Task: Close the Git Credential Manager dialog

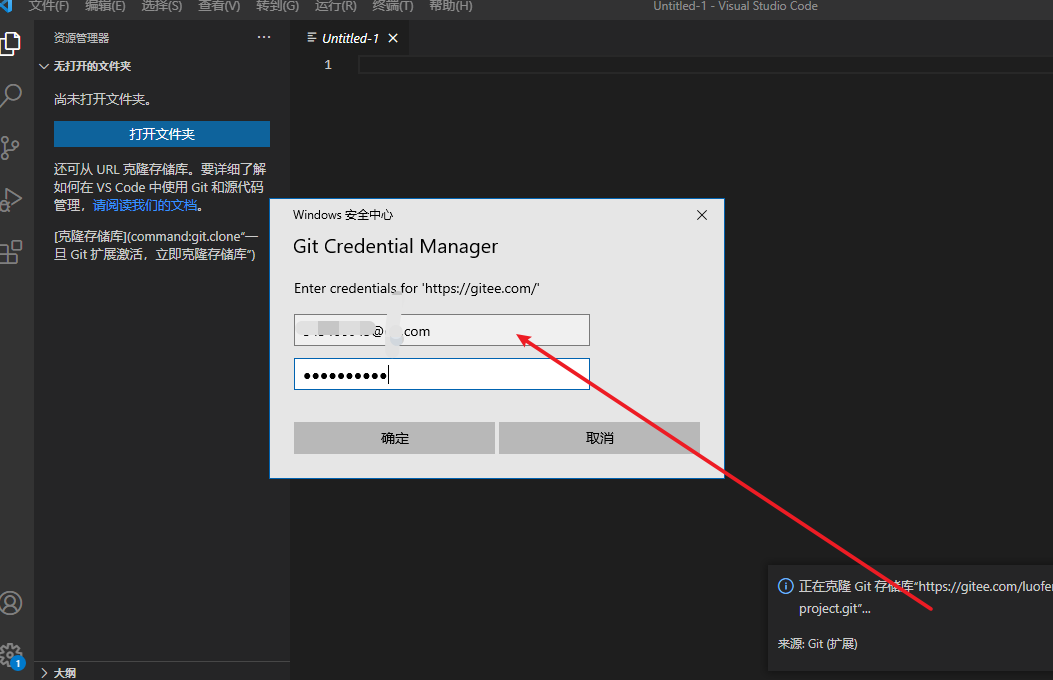Action: pos(702,215)
